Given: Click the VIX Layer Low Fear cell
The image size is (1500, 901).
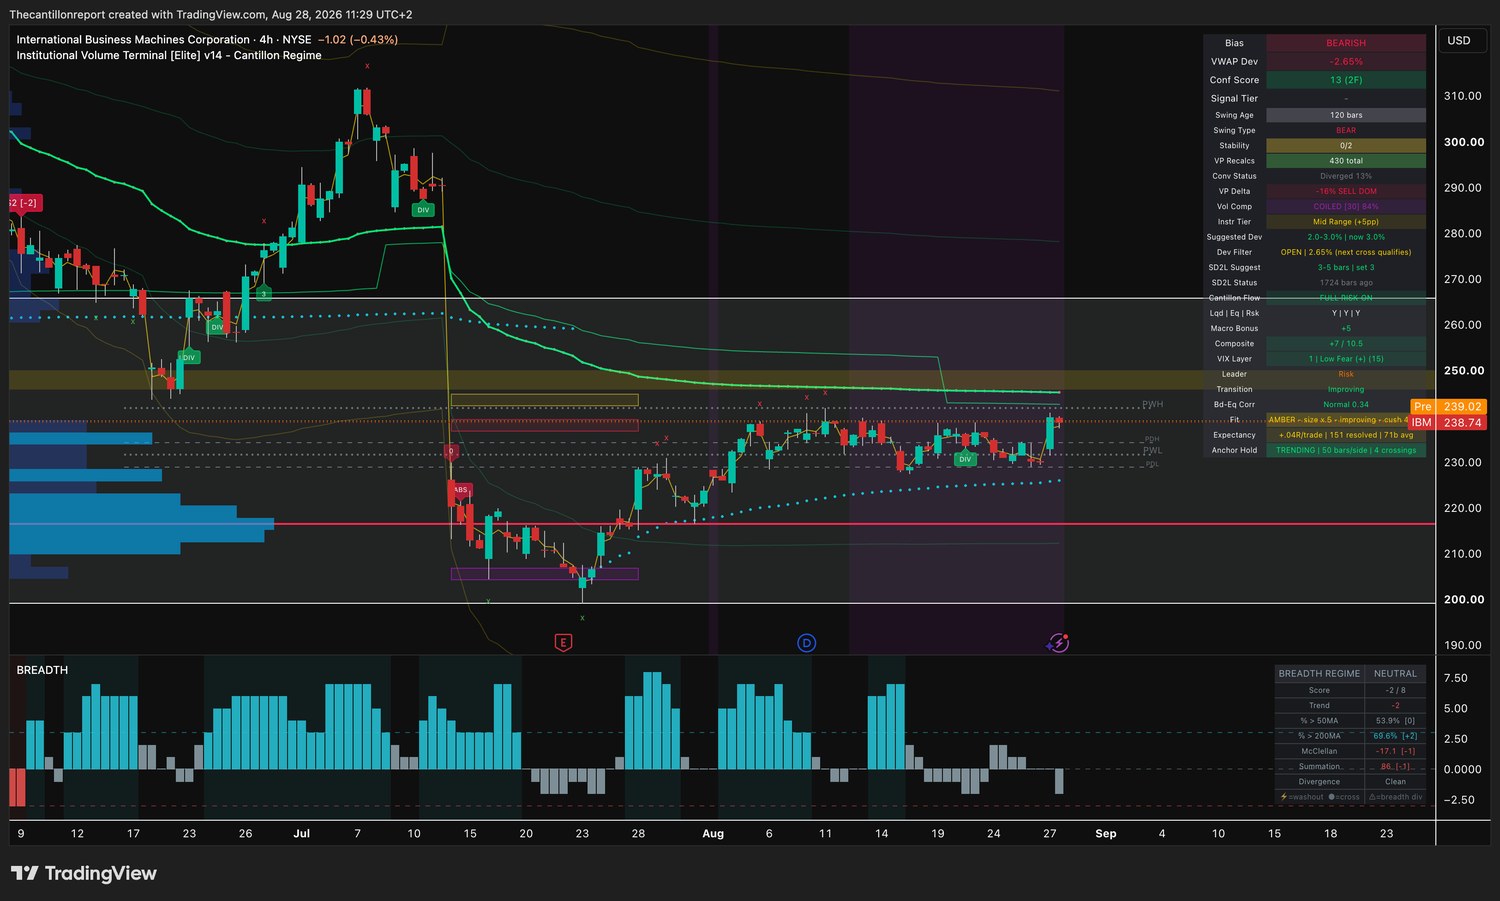Looking at the screenshot, I should click(1346, 359).
